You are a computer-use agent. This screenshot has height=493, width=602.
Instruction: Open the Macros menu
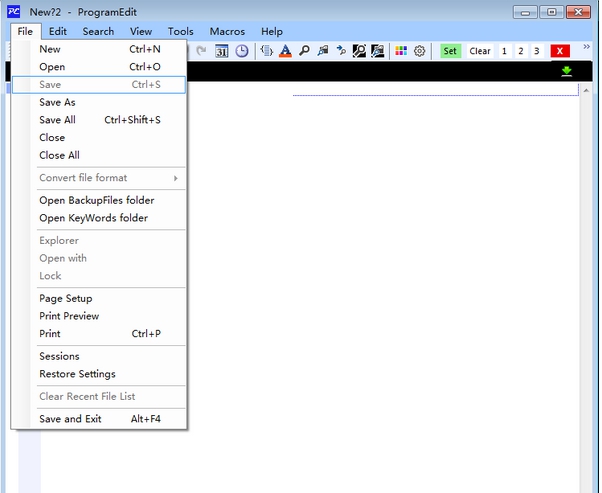227,31
